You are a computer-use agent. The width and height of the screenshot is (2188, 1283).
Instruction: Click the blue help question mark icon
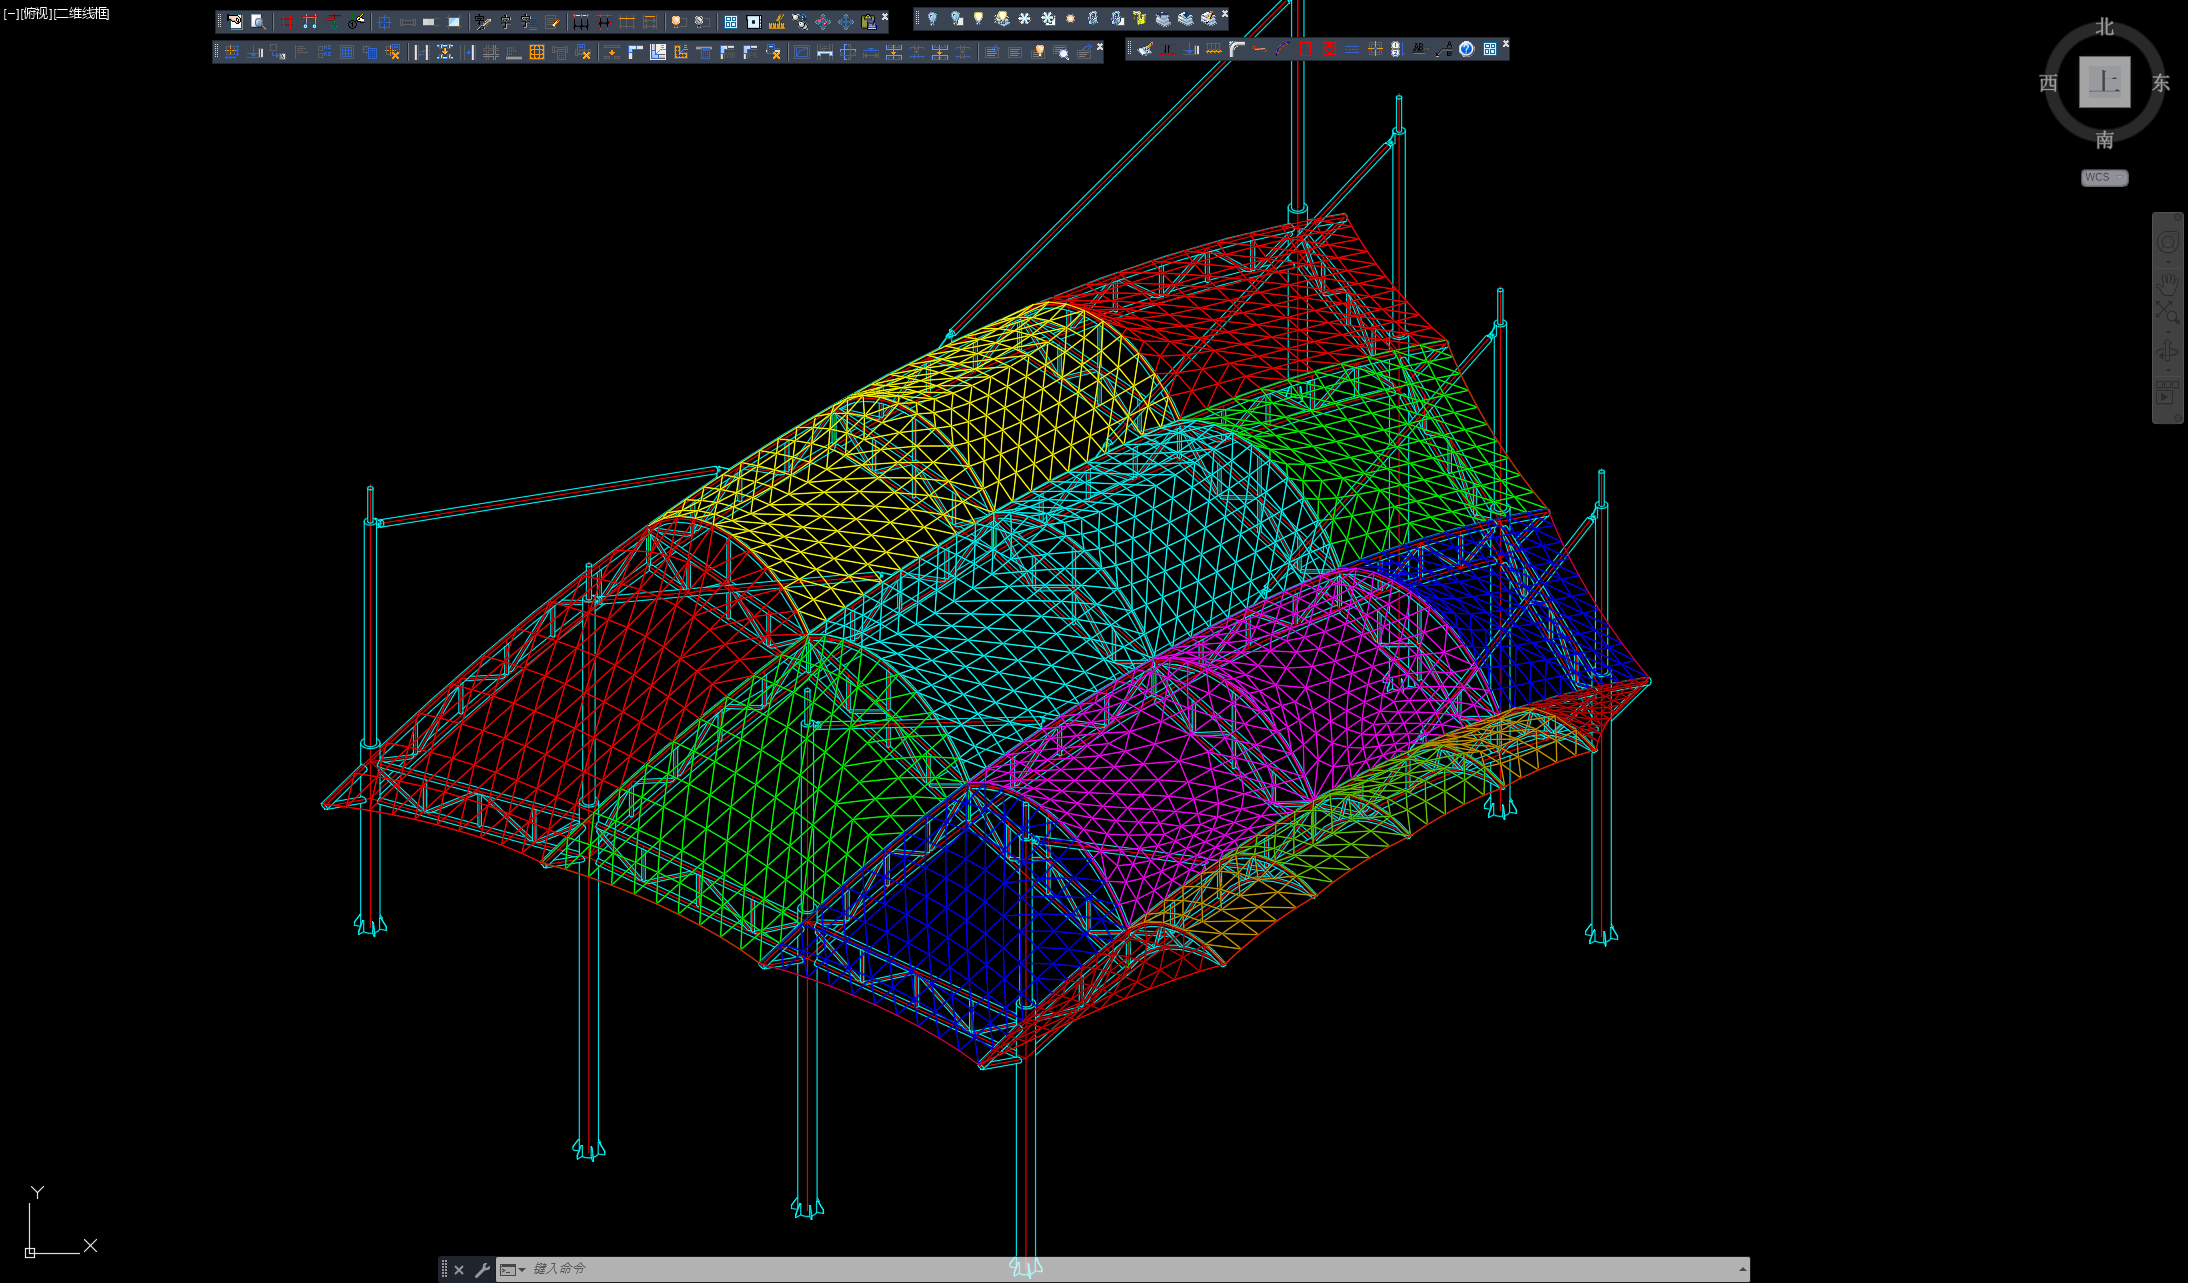1467,49
